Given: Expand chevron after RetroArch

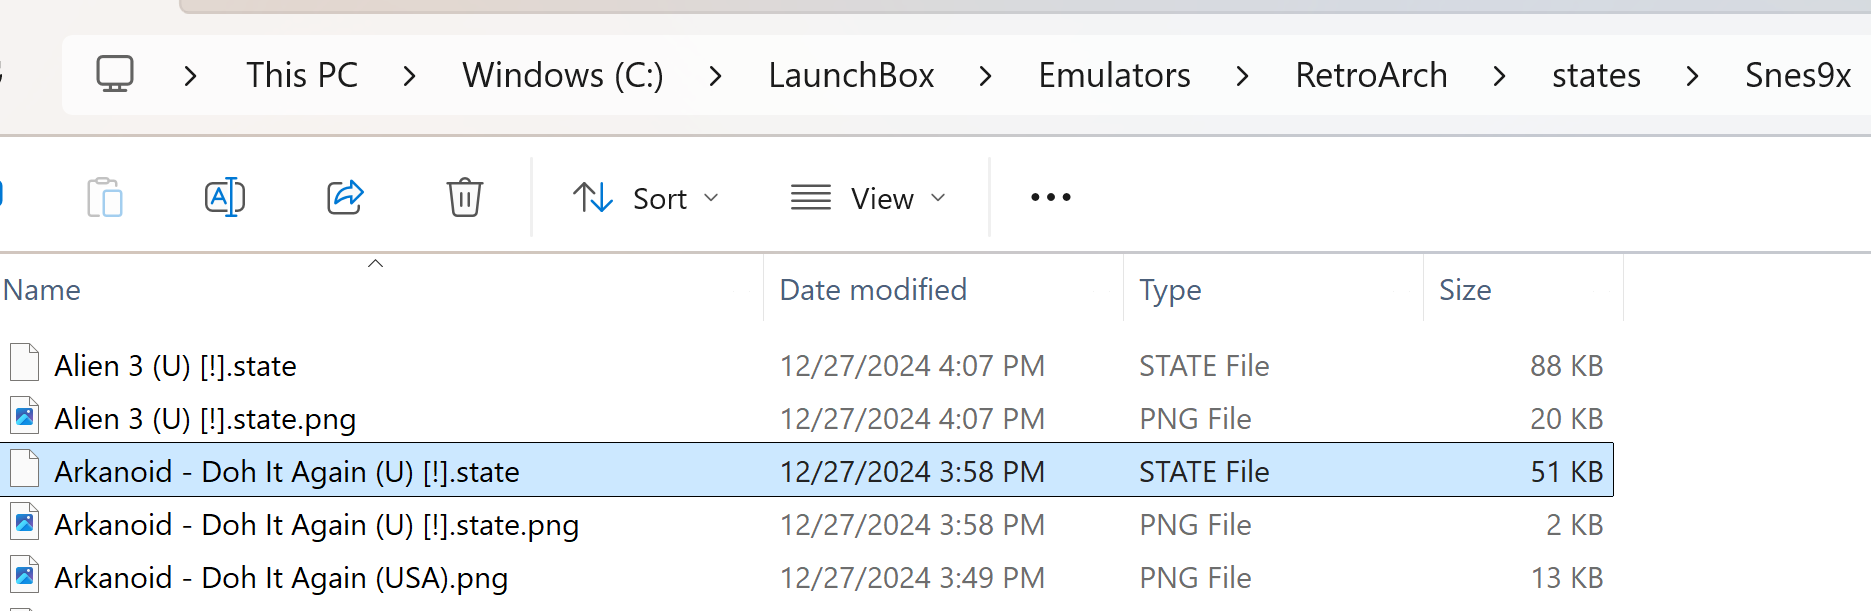Looking at the screenshot, I should pos(1499,75).
